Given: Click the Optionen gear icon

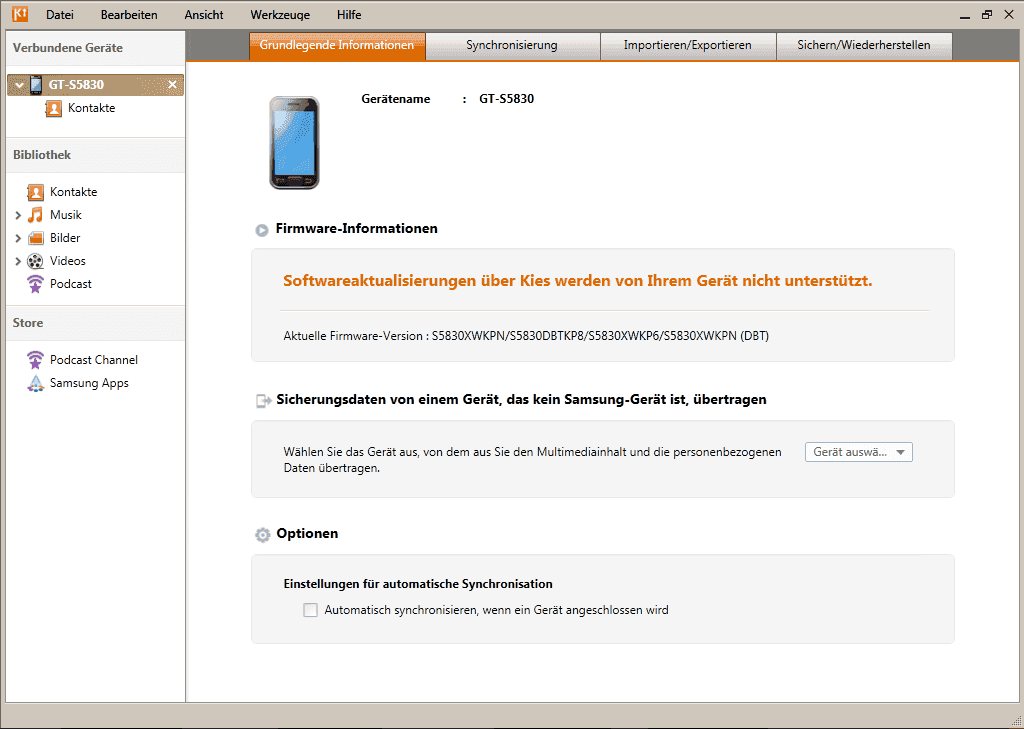Looking at the screenshot, I should (263, 535).
